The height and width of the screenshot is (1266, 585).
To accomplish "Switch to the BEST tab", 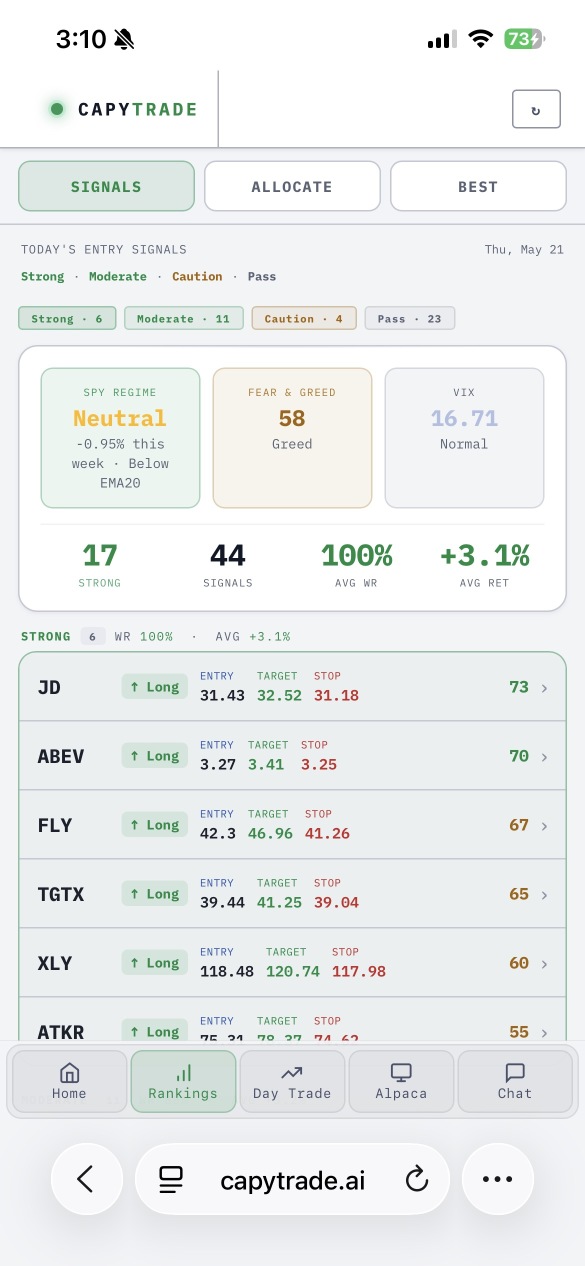I will [x=478, y=186].
